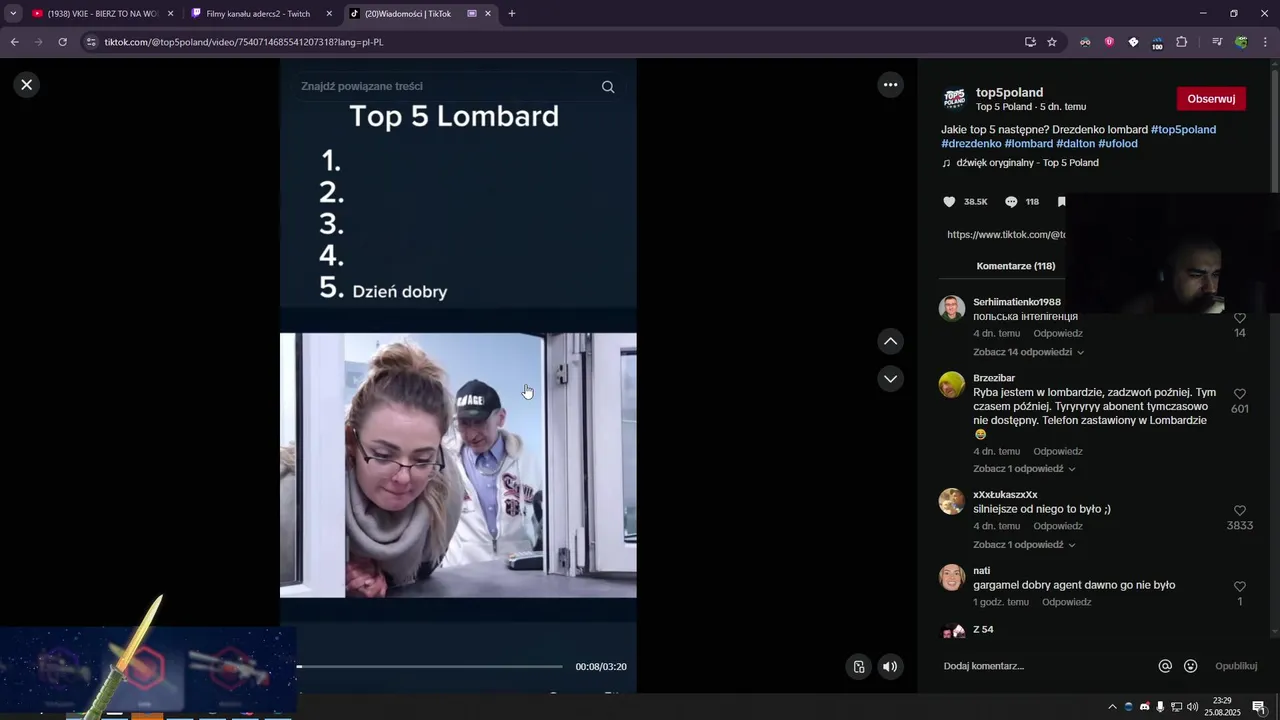Open system volume tray icon
This screenshot has width=1280, height=720.
tap(1192, 707)
